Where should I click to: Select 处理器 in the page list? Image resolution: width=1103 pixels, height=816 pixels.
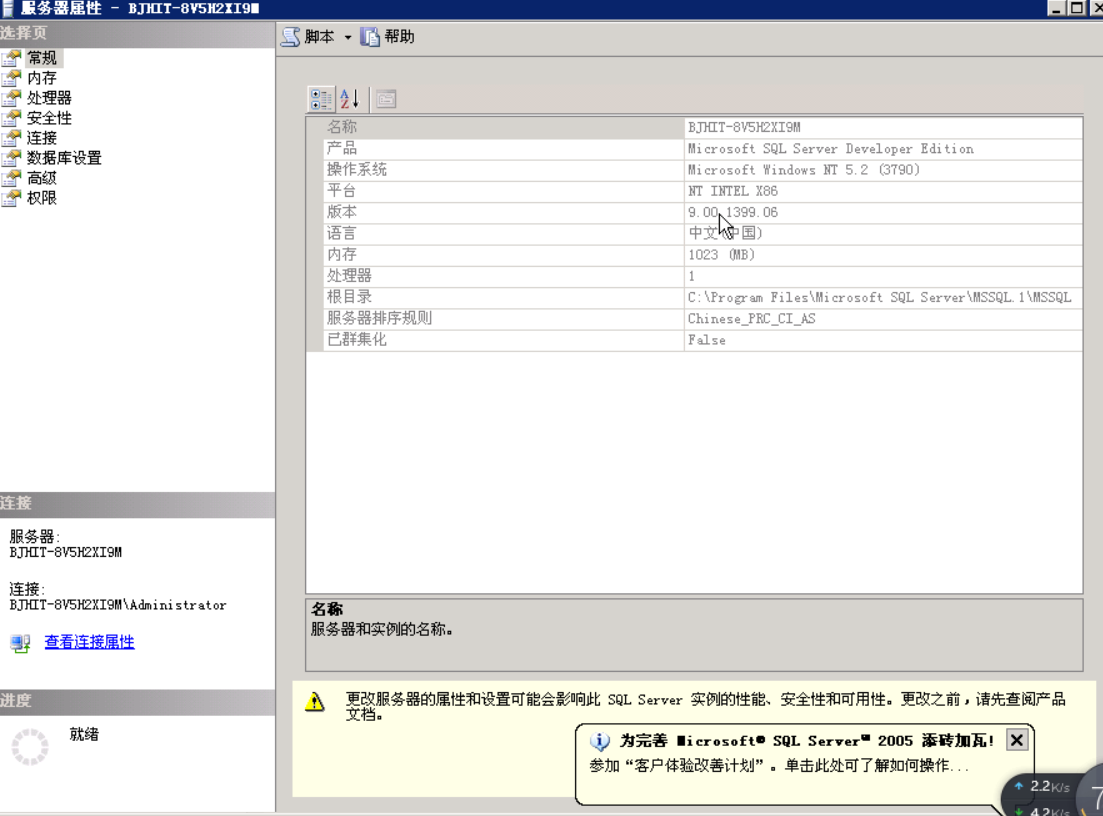point(49,98)
